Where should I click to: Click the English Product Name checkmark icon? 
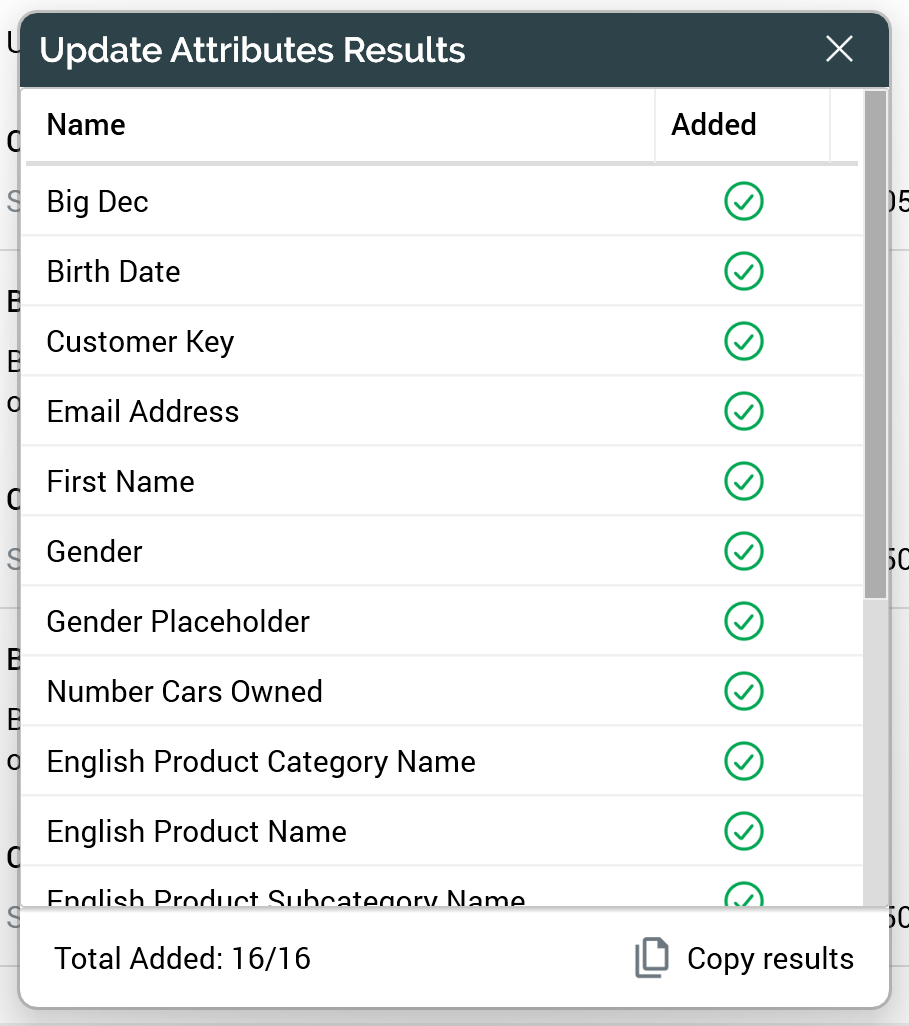[x=743, y=831]
